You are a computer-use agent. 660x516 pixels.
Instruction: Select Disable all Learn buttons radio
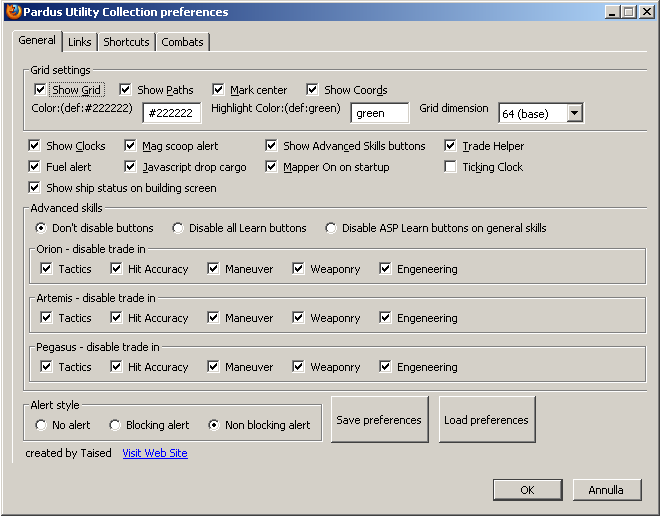178,228
